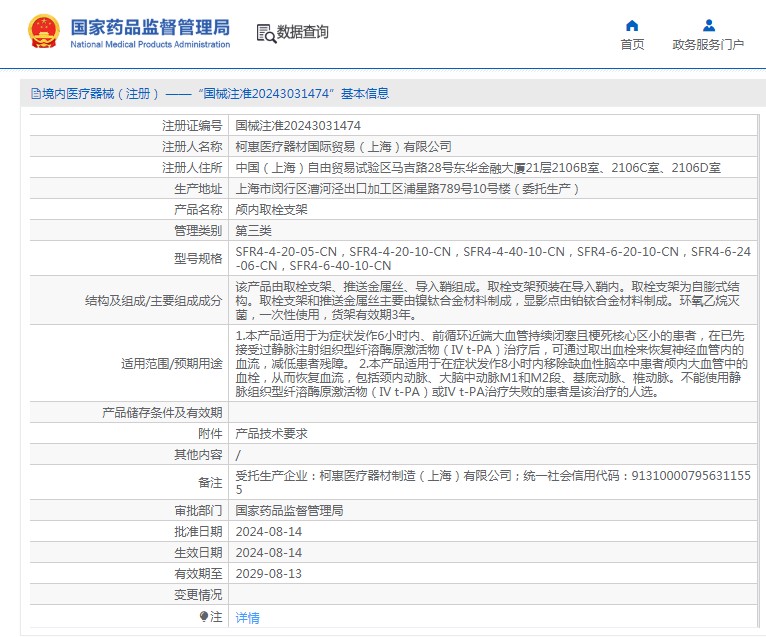
Task: Click the intended use description paragraph
Action: pos(491,363)
